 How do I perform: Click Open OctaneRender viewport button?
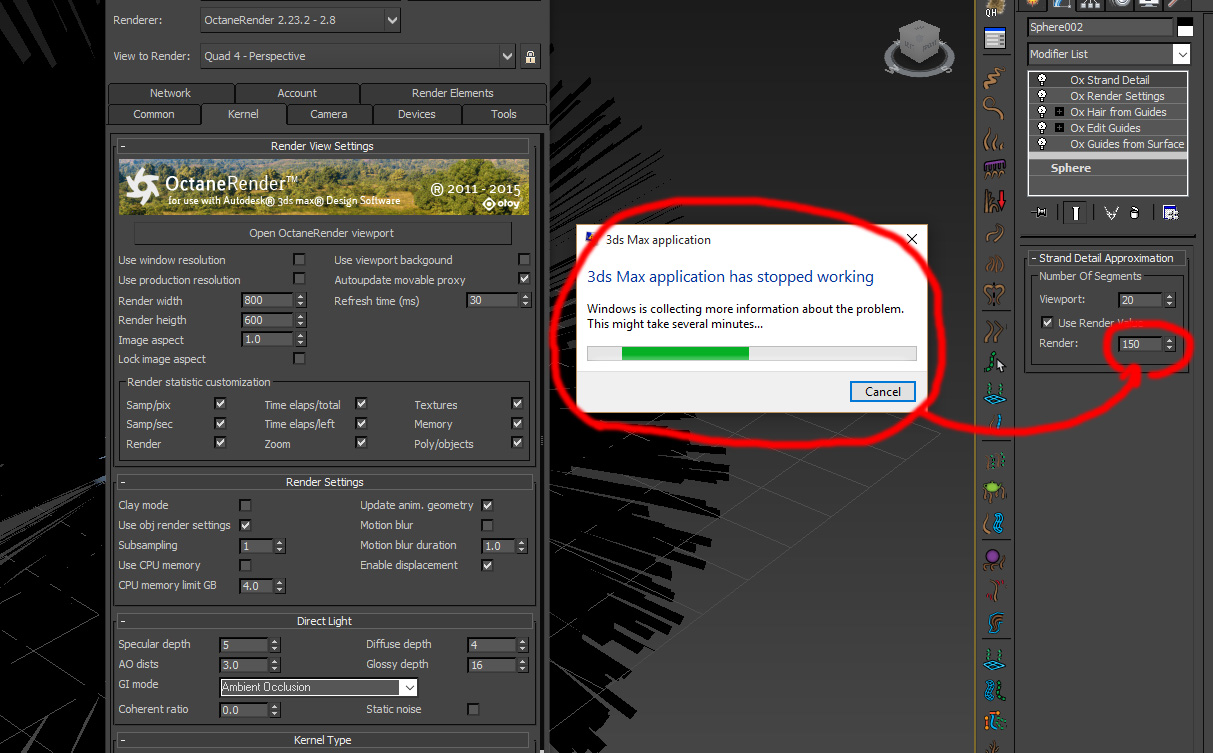(x=321, y=233)
